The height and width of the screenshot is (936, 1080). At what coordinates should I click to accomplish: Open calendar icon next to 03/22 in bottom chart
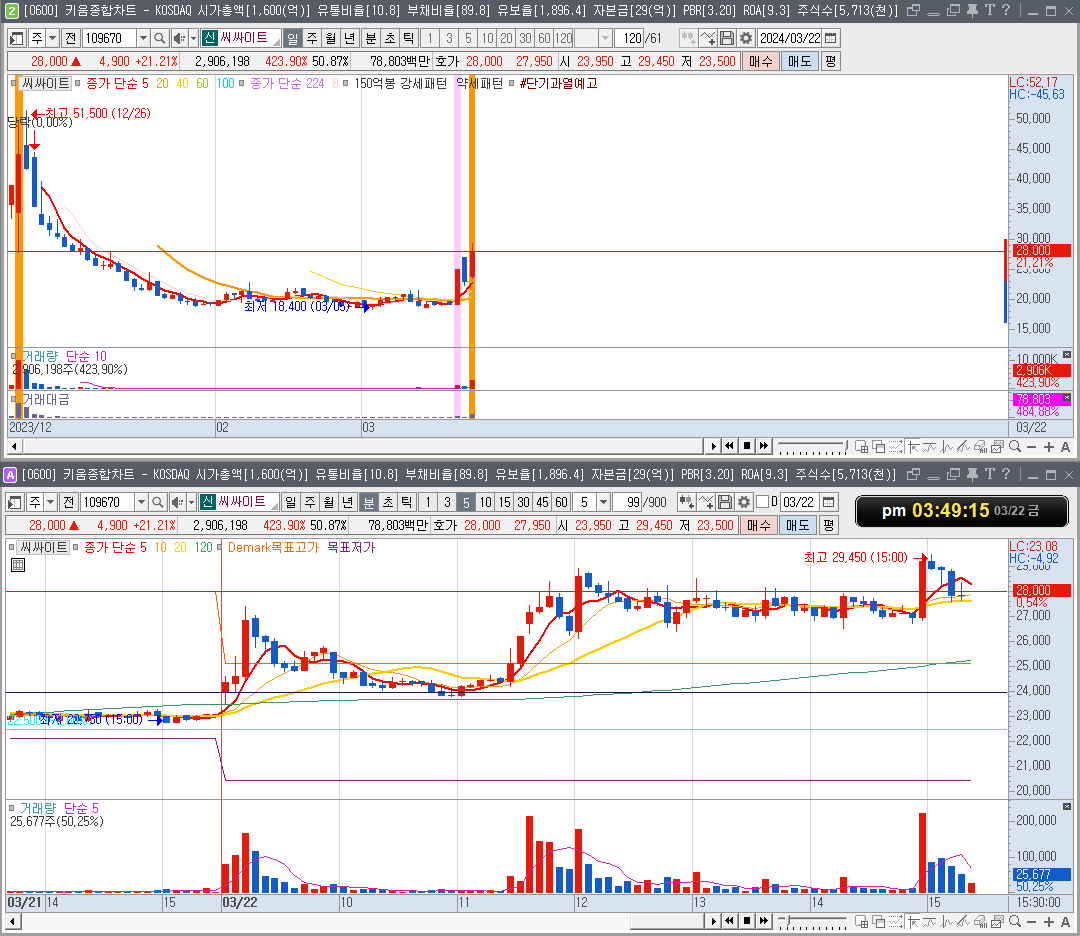point(829,502)
